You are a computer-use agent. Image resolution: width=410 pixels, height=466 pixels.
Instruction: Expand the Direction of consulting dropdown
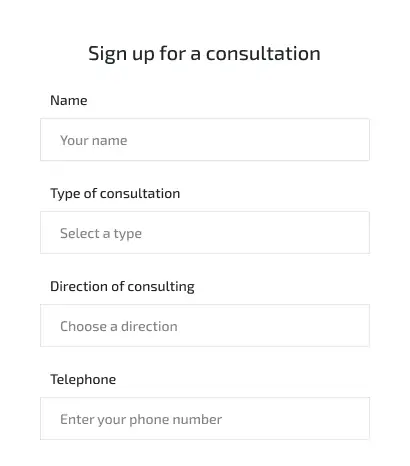pyautogui.click(x=205, y=325)
